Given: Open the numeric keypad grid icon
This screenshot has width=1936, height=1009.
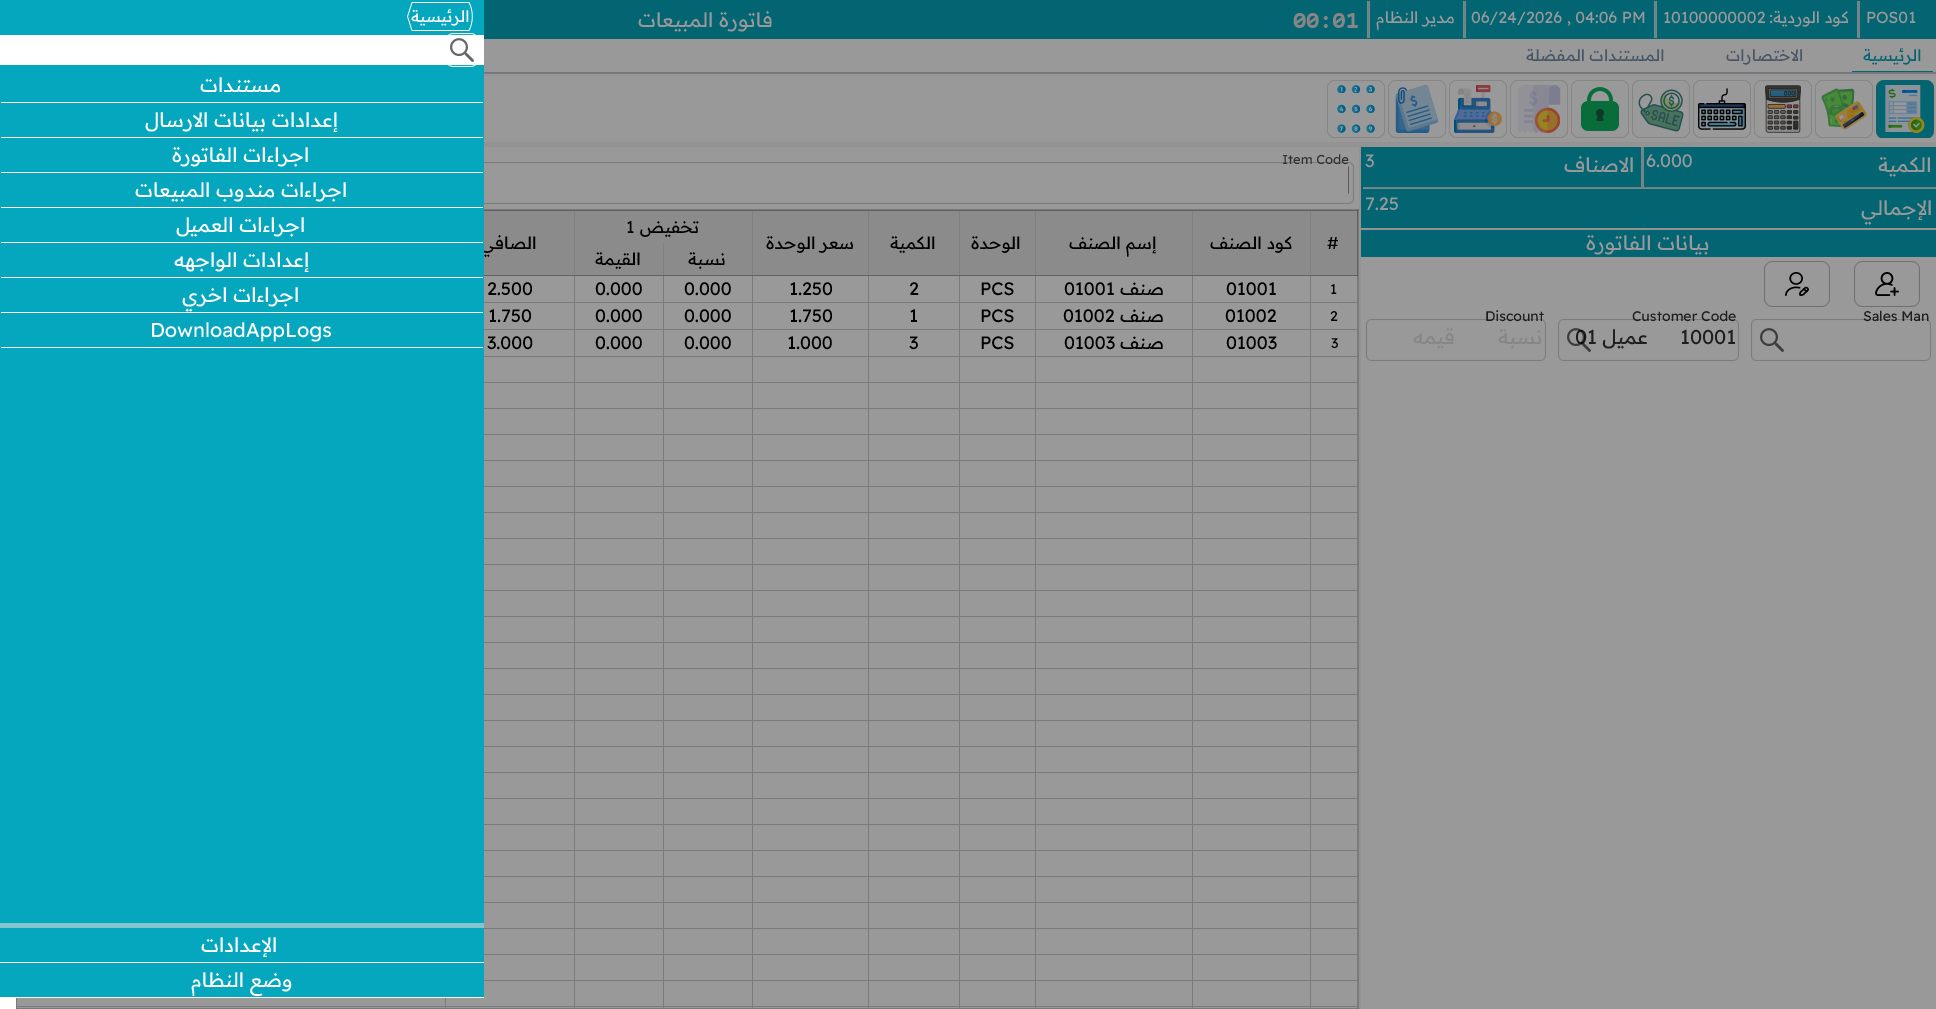Looking at the screenshot, I should [1356, 109].
